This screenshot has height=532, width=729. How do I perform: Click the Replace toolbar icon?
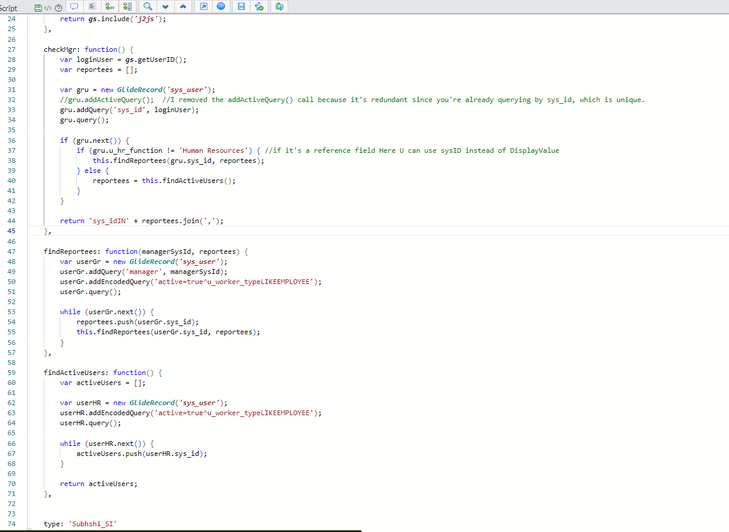[x=110, y=7]
